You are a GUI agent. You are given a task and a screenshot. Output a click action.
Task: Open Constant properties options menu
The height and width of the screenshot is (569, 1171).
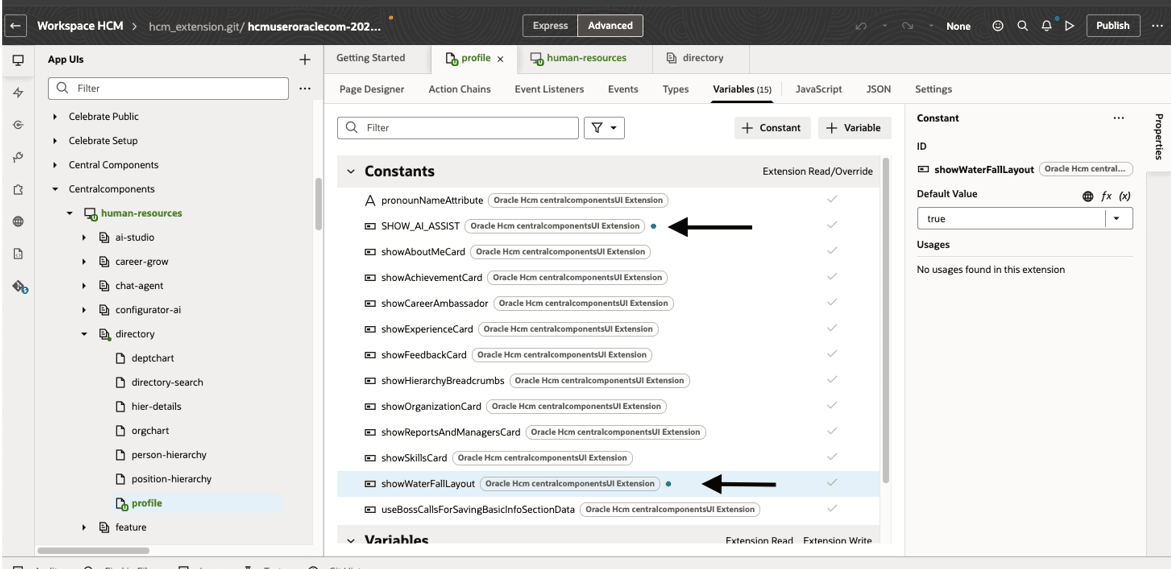click(1118, 118)
